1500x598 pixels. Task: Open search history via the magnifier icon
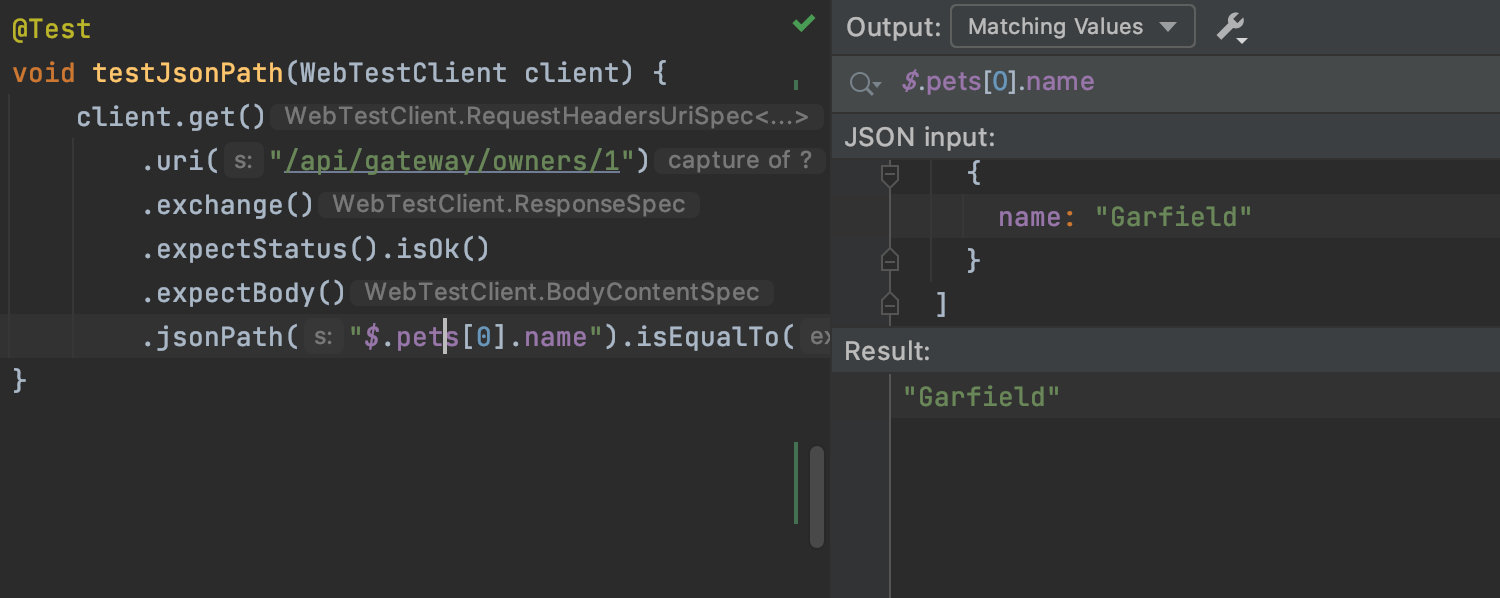pos(864,83)
